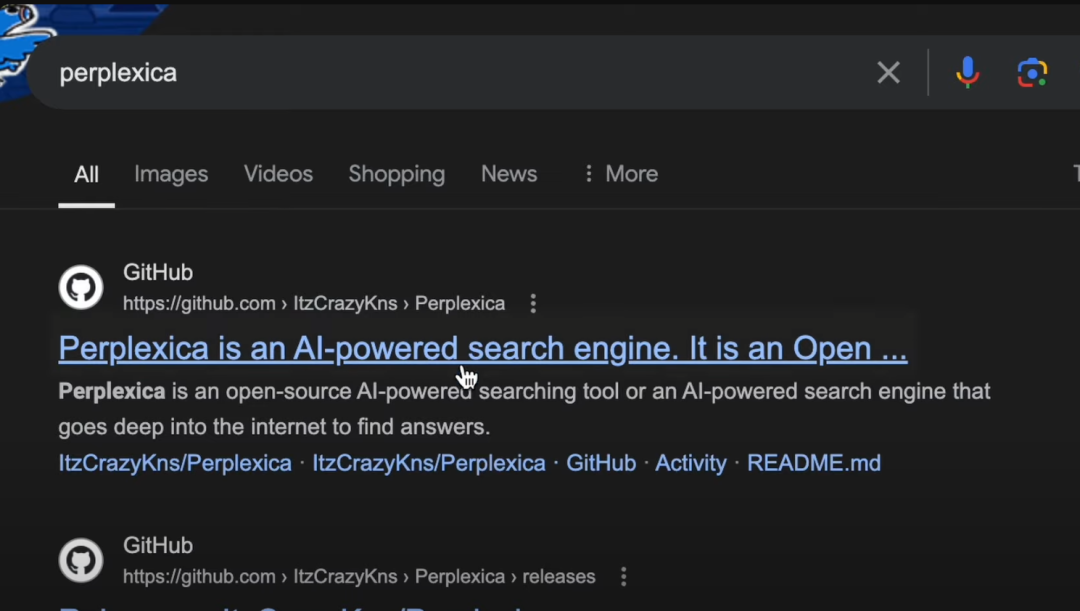Viewport: 1080px width, 611px height.
Task: Open "Perplexica is an AI-powered search engine" link
Action: 482,348
